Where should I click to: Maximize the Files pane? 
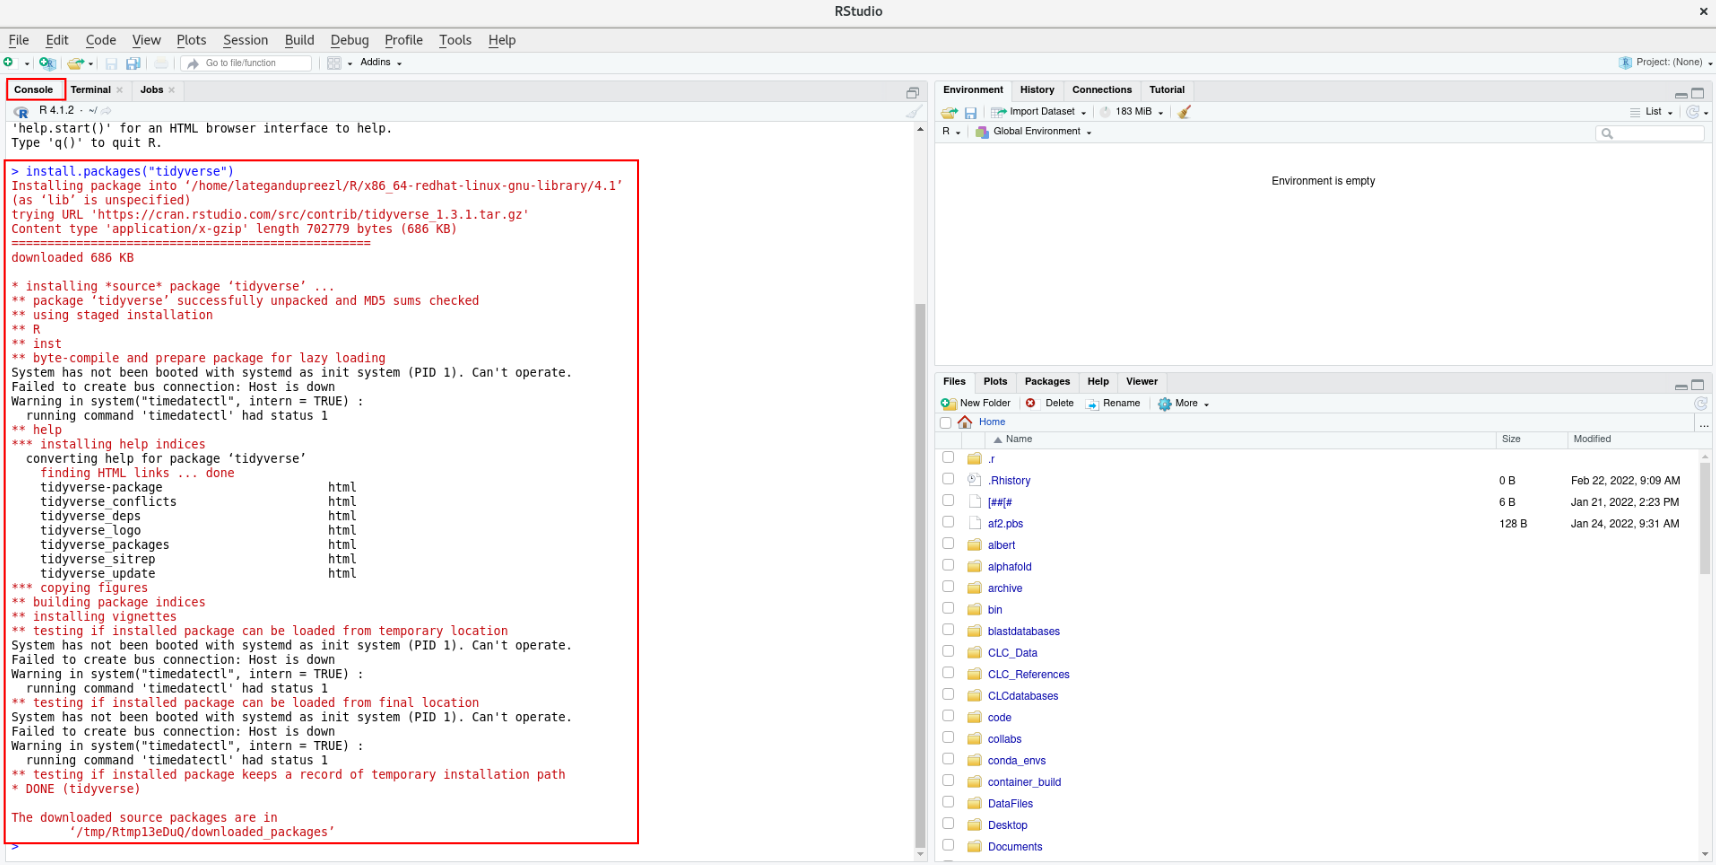click(x=1697, y=384)
